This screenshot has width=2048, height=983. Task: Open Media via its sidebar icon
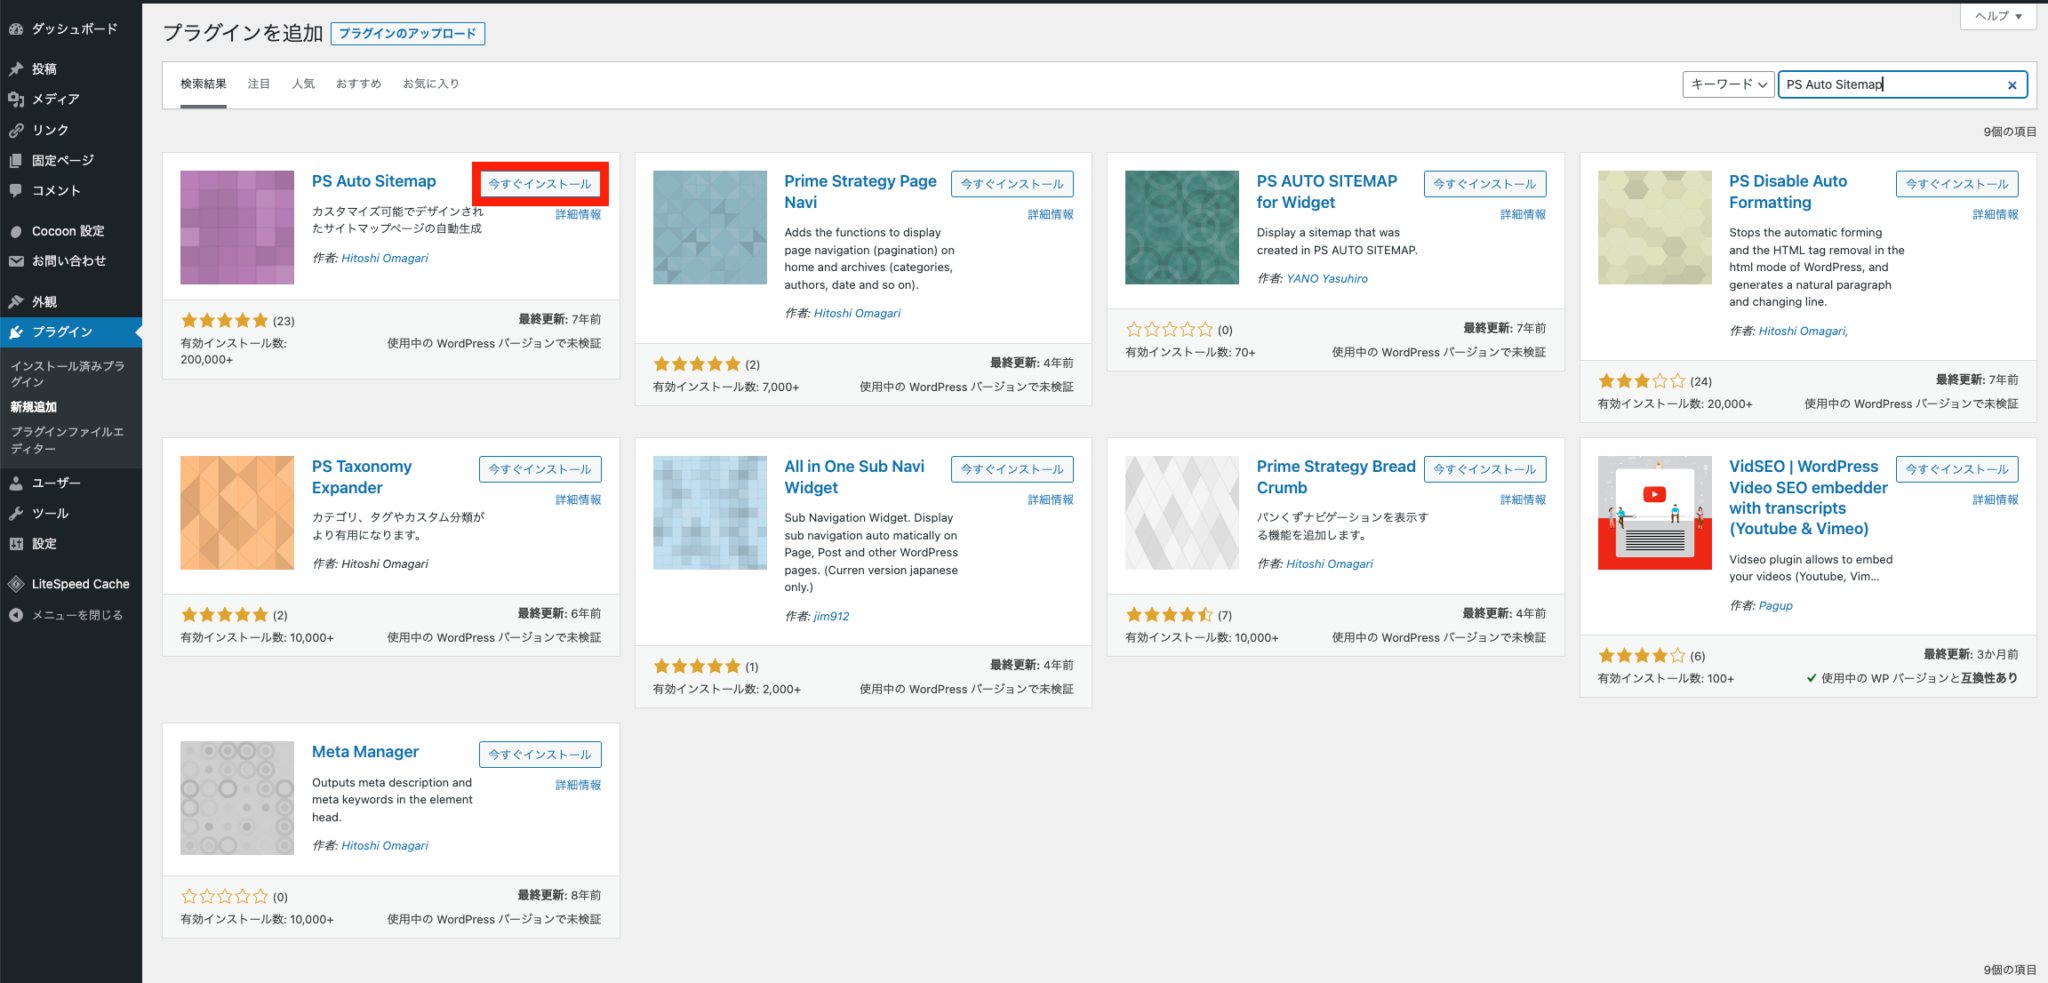coord(16,99)
